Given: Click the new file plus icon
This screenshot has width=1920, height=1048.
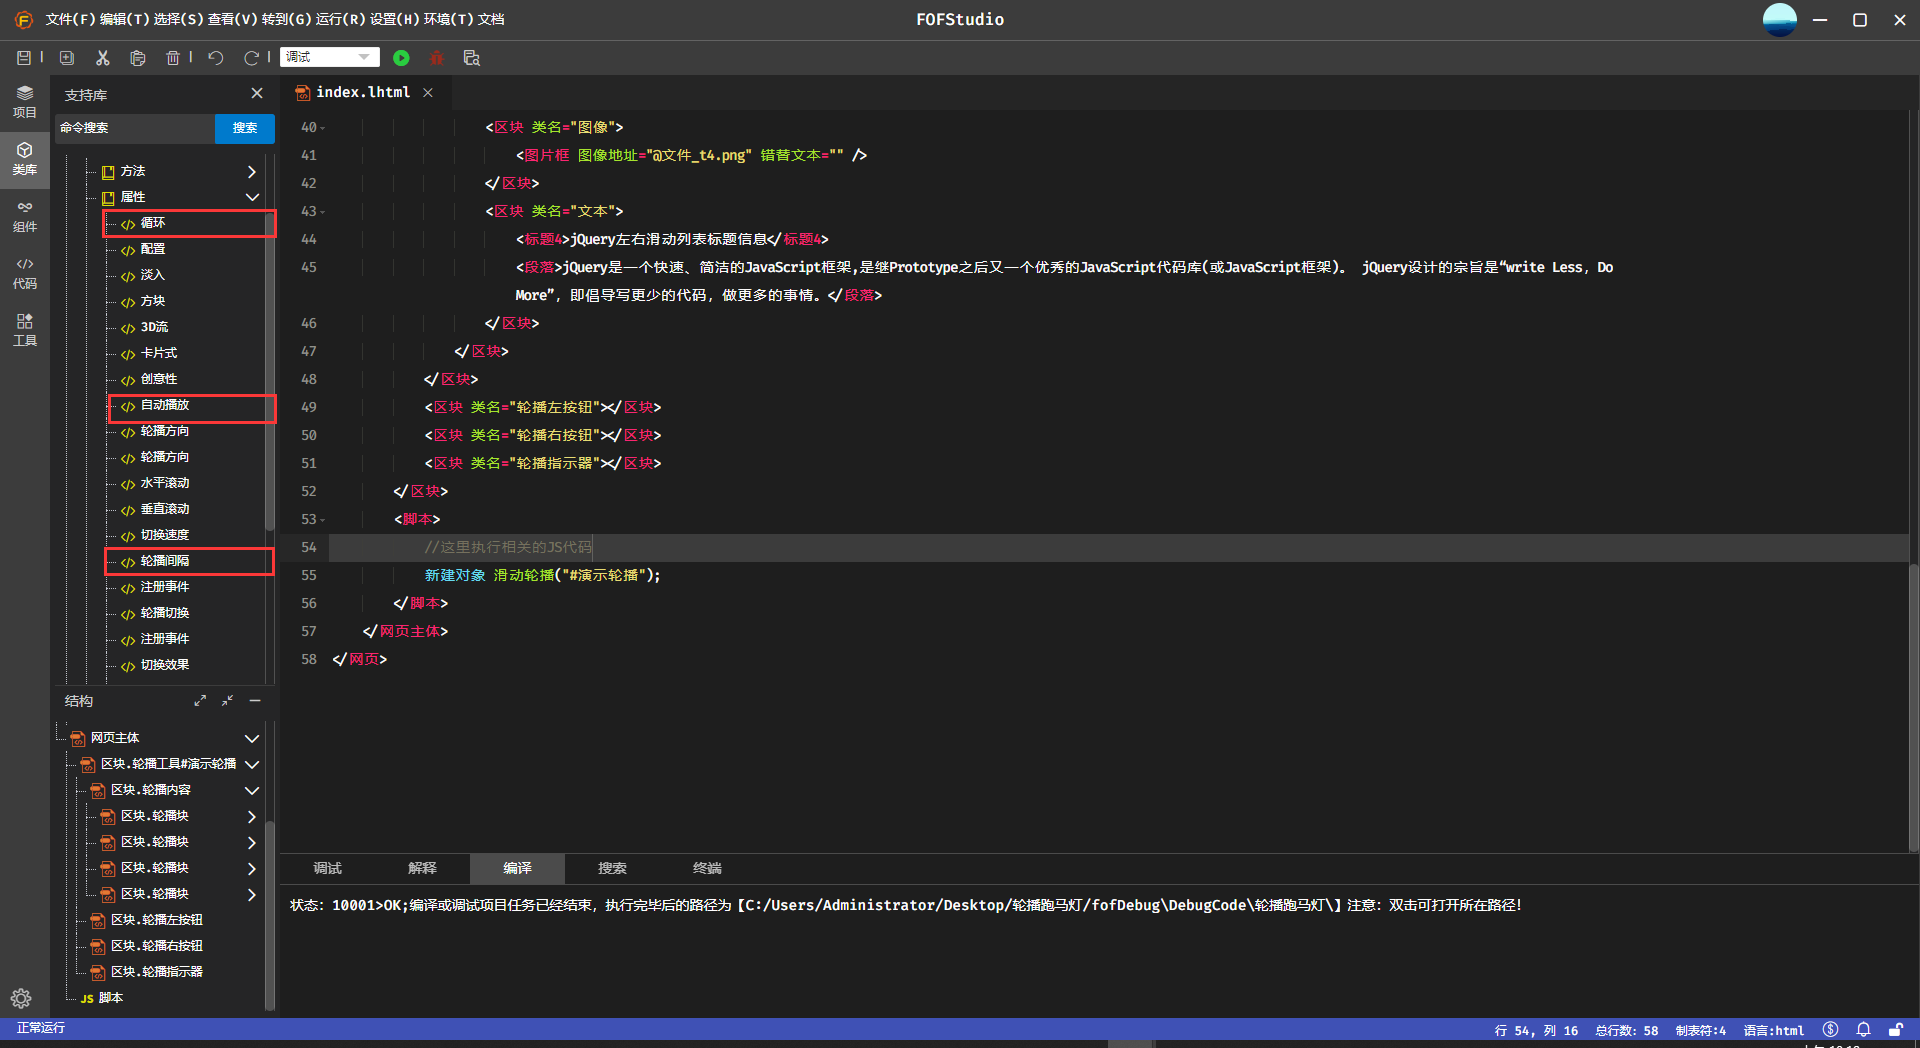Looking at the screenshot, I should [67, 58].
